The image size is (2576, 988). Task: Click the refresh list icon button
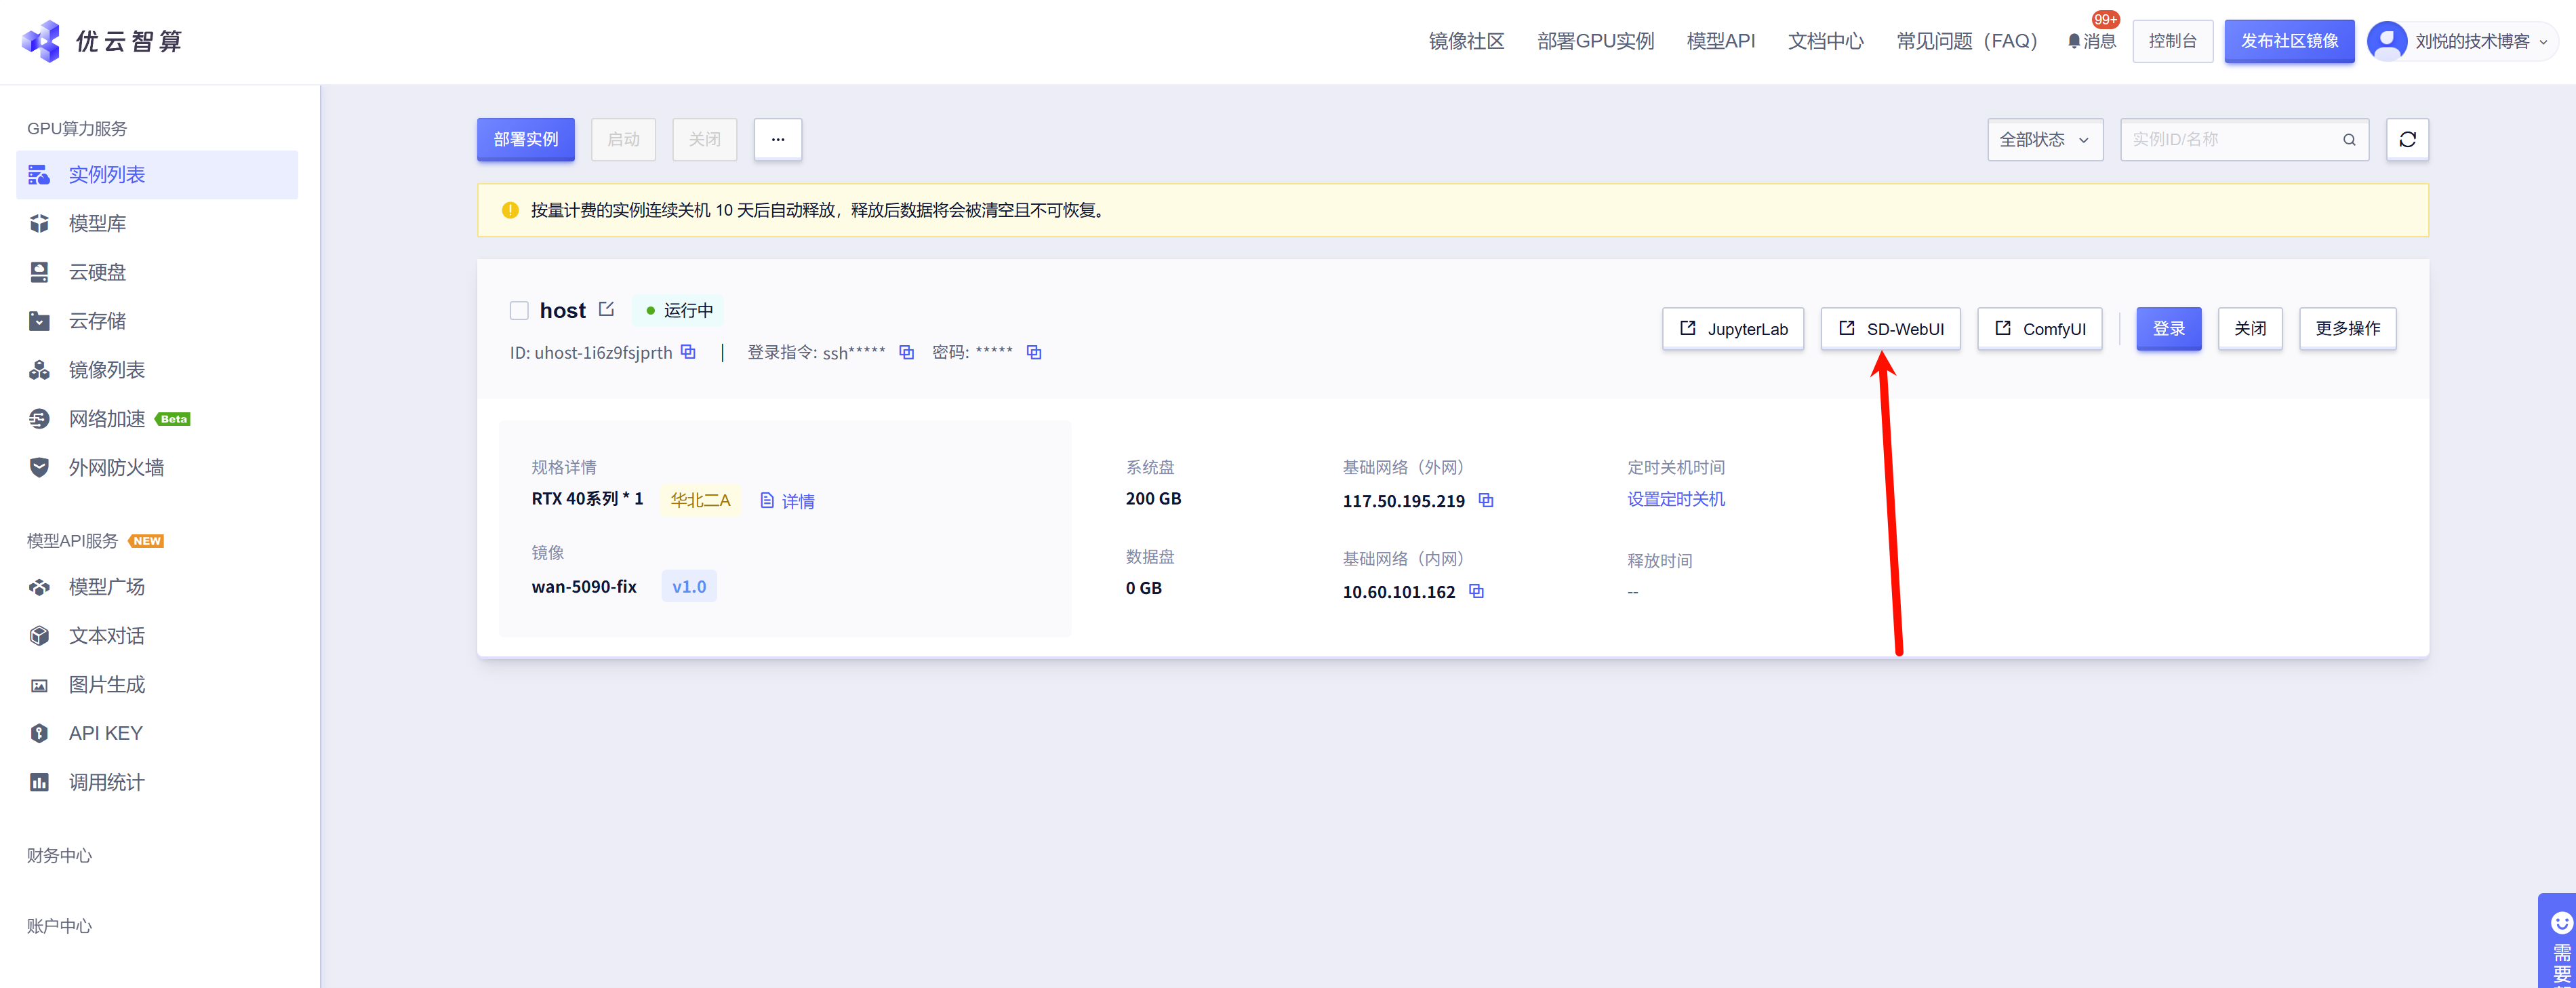(x=2407, y=139)
